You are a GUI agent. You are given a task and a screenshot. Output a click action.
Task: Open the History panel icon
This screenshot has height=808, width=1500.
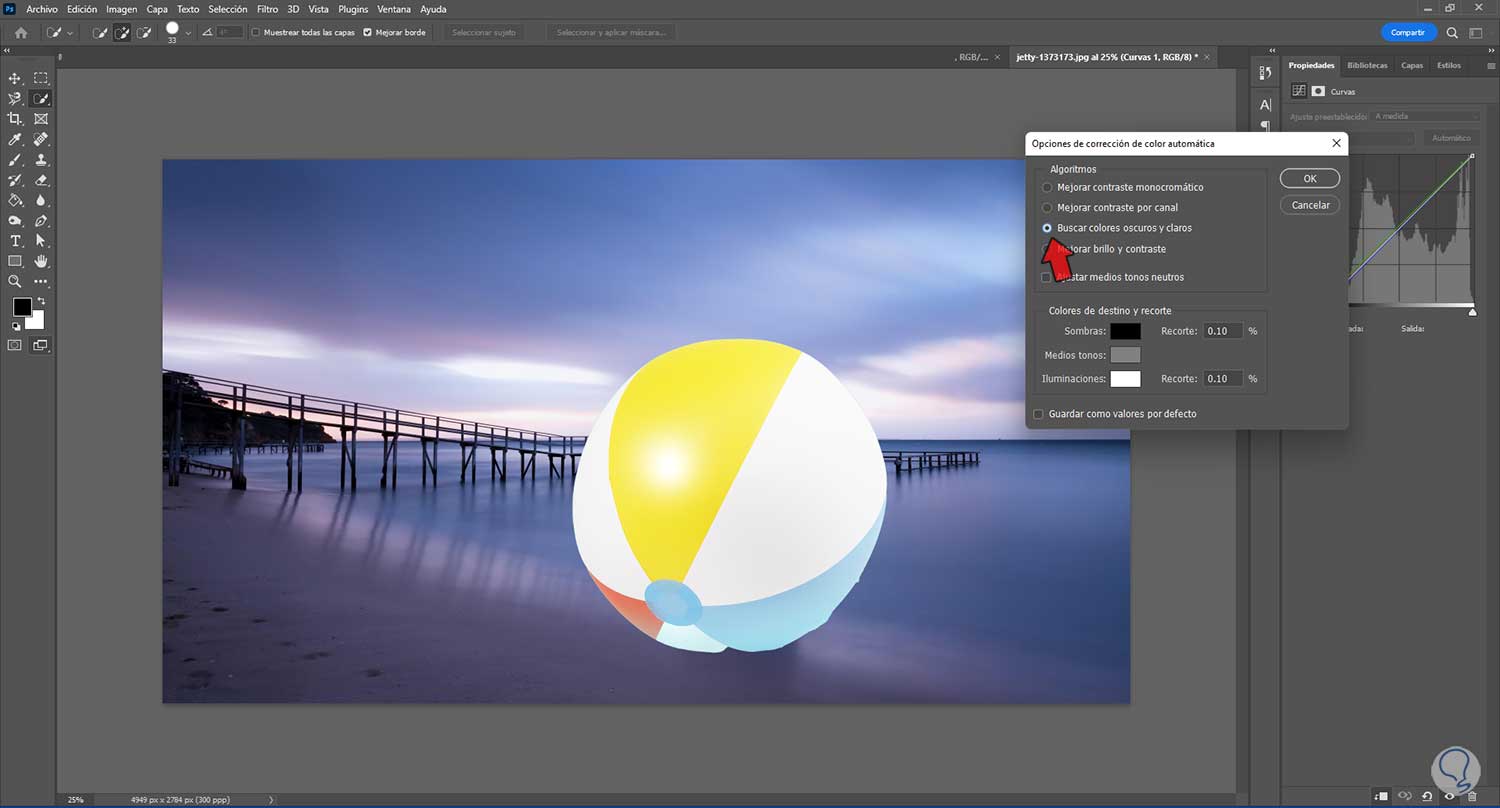(1265, 73)
